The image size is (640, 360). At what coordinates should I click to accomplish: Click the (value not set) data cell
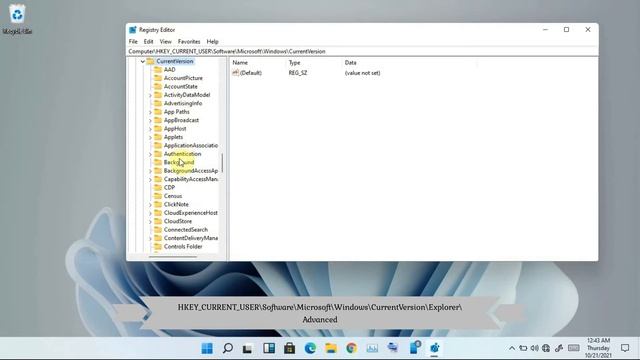click(362, 73)
